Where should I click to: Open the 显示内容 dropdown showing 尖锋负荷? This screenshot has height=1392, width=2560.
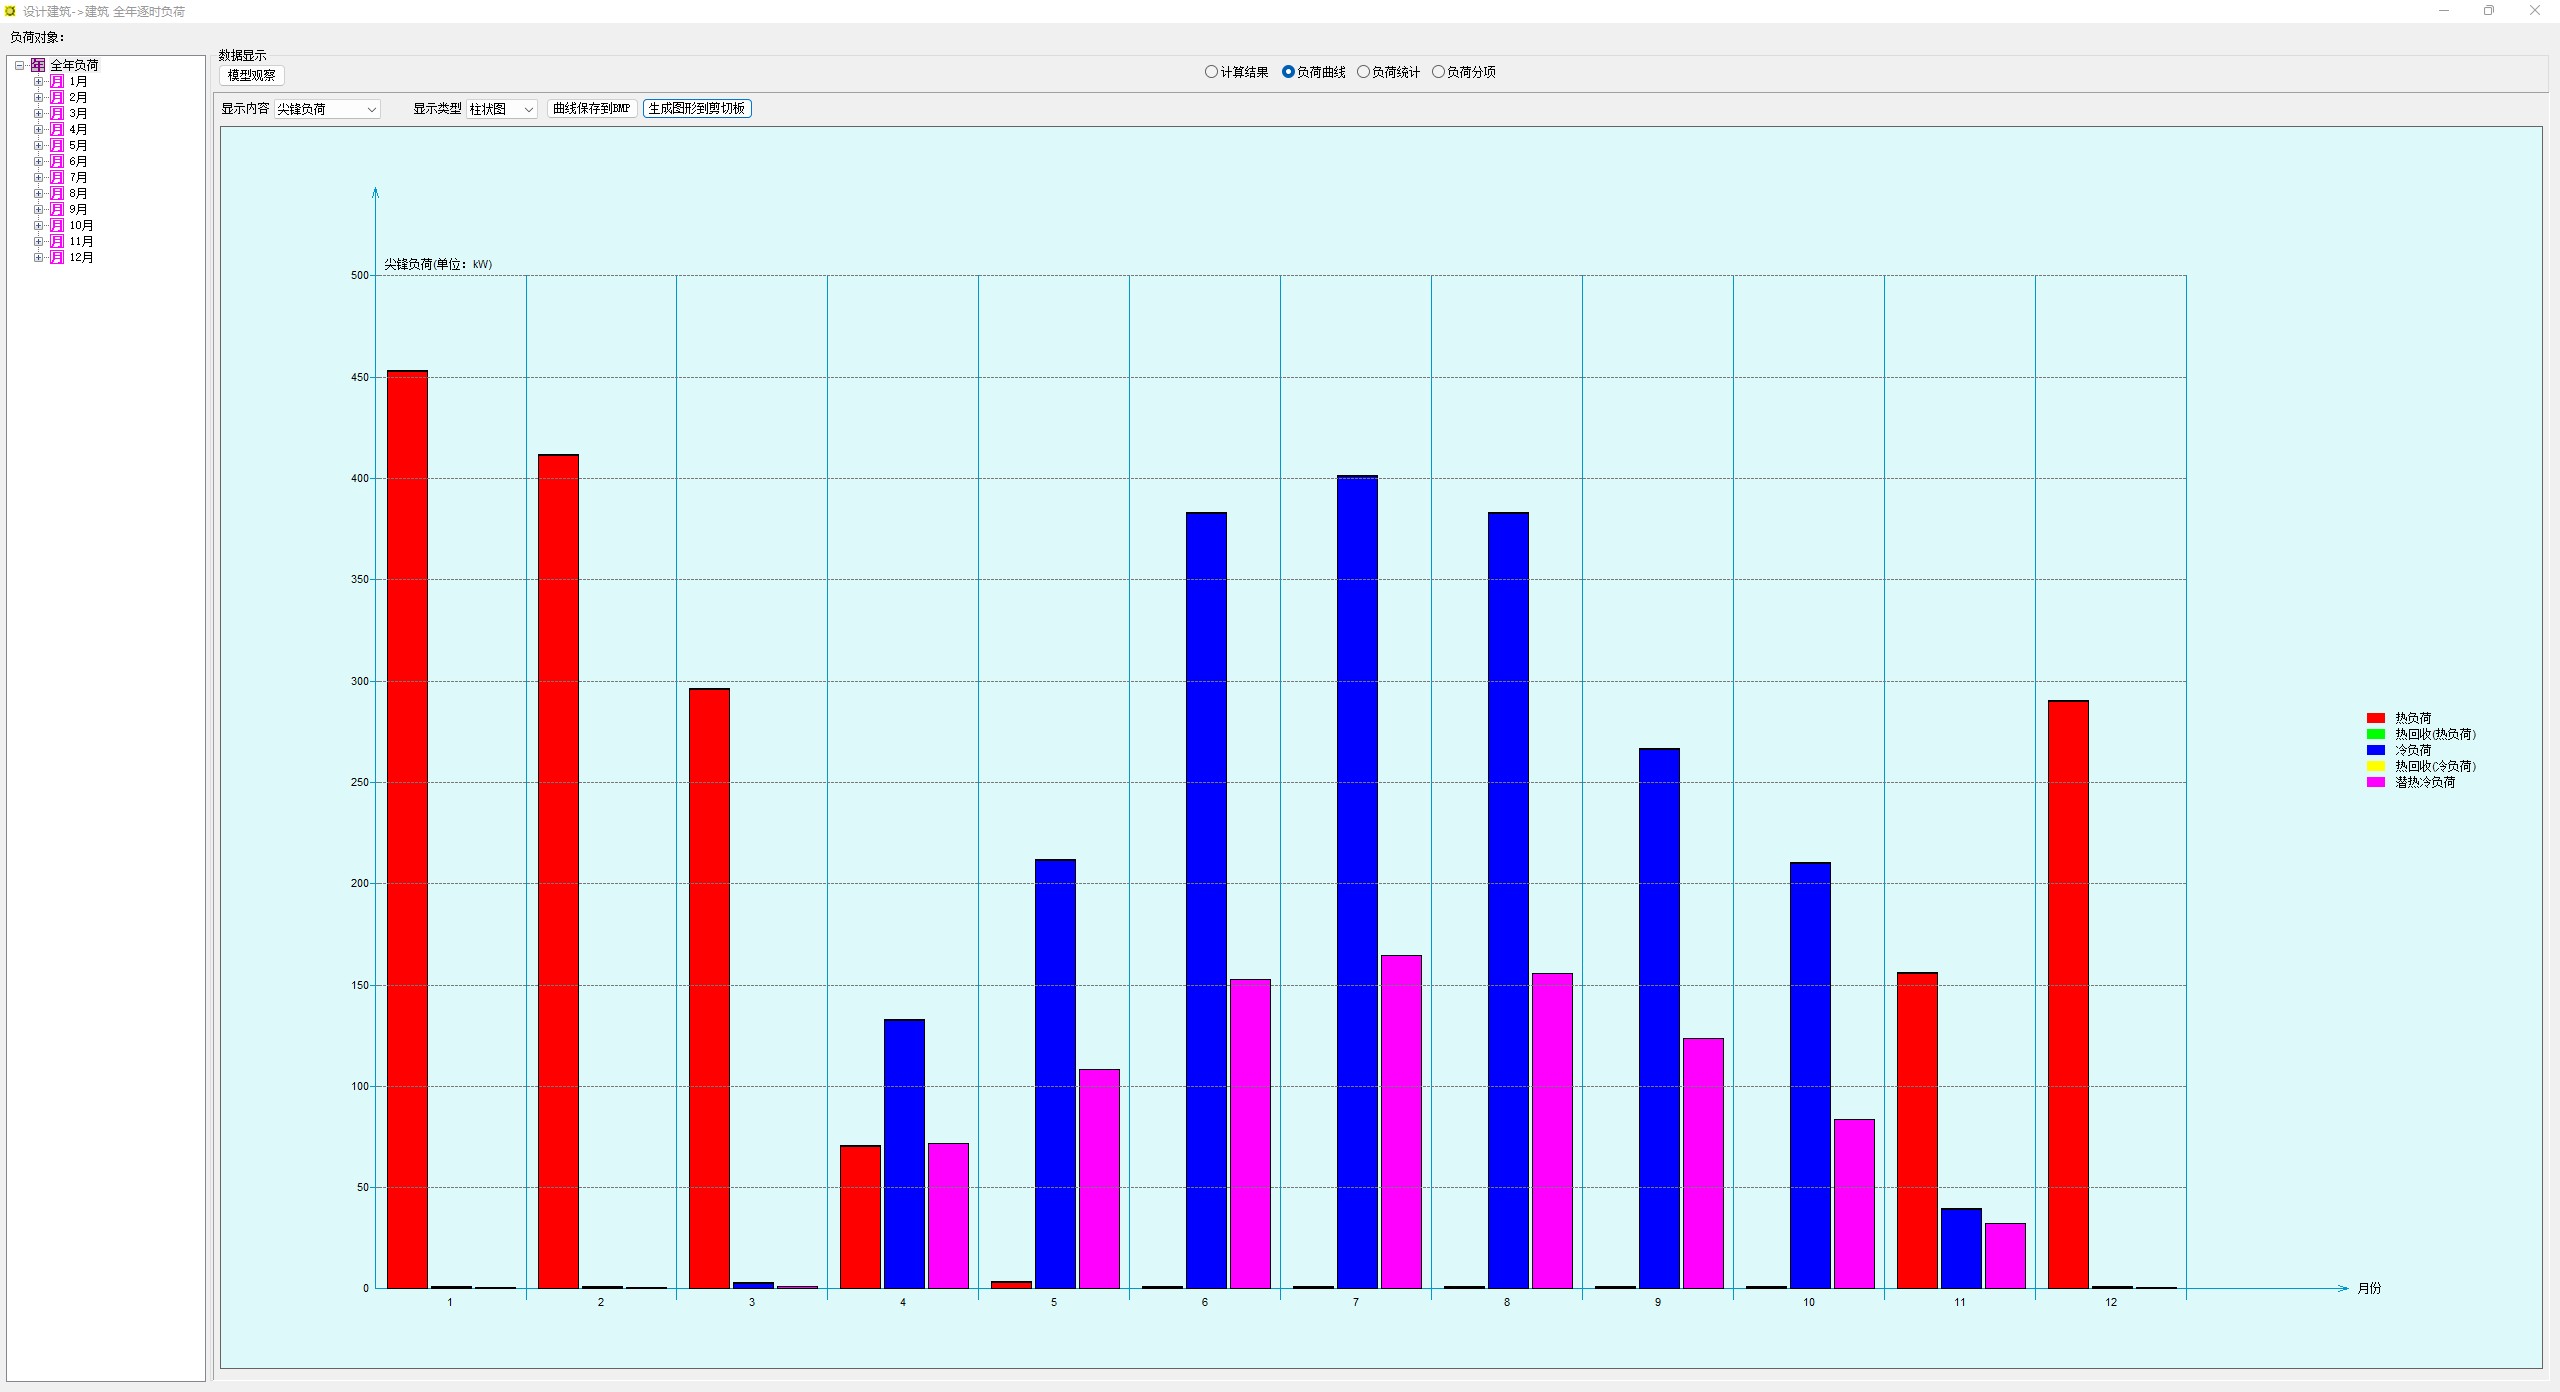(327, 109)
